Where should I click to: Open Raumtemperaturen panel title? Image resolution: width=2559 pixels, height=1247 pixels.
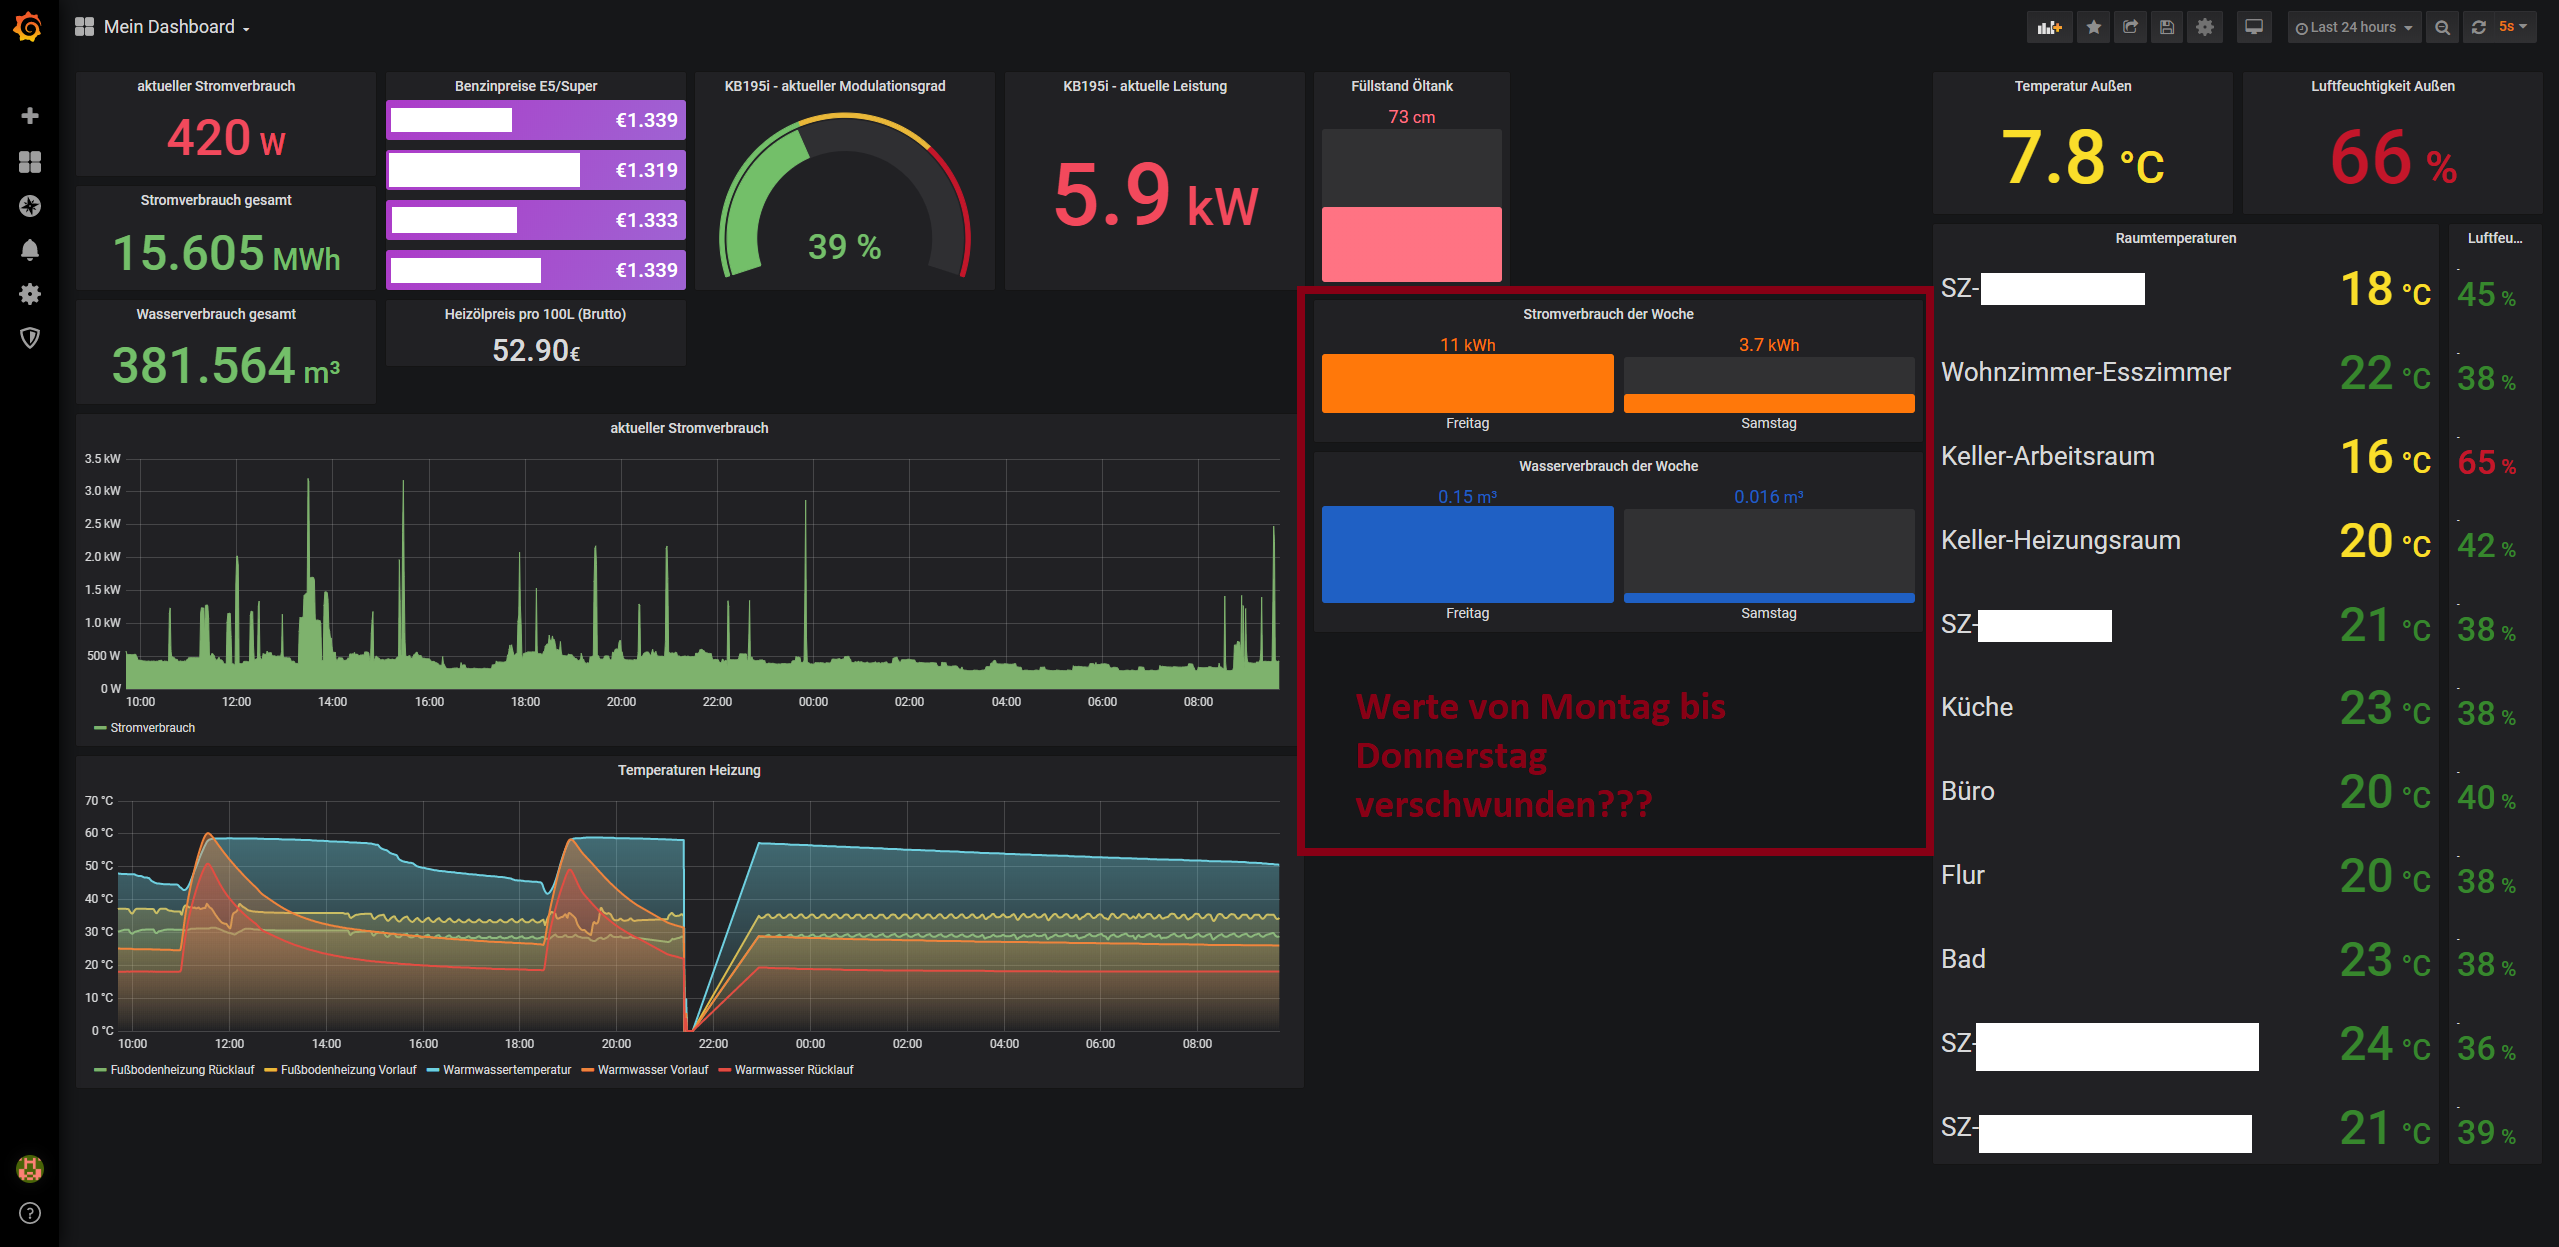point(2176,238)
